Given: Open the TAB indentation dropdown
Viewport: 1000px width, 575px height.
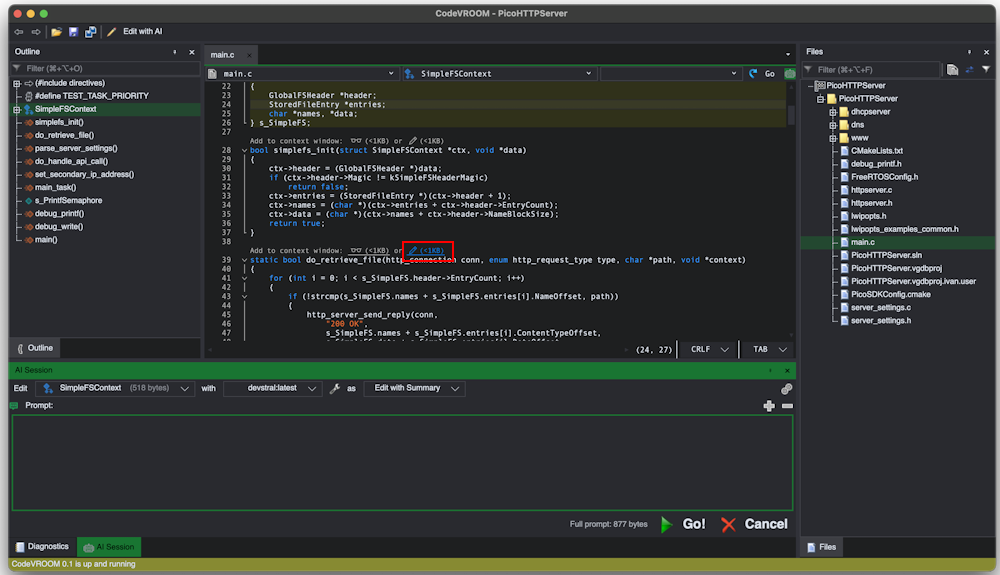Looking at the screenshot, I should [x=769, y=349].
